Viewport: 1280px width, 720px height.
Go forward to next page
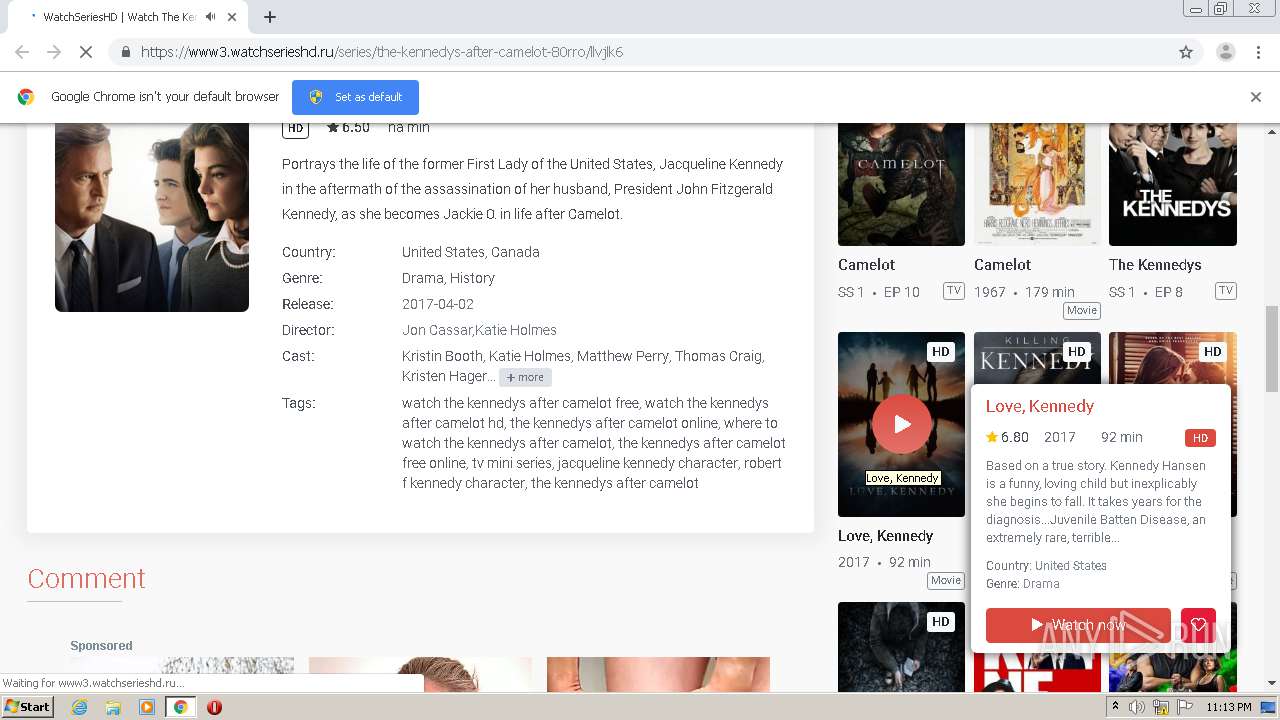point(54,52)
